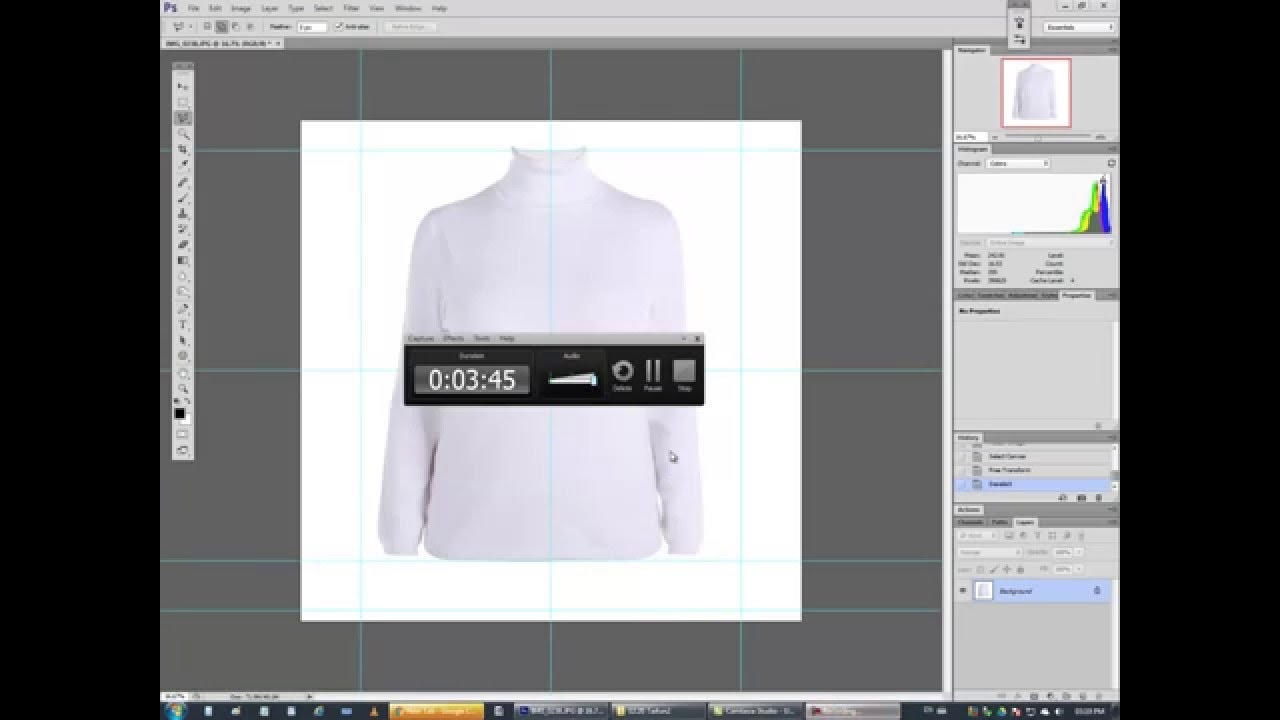Toggle the Anti-alias checkbox

(x=339, y=27)
